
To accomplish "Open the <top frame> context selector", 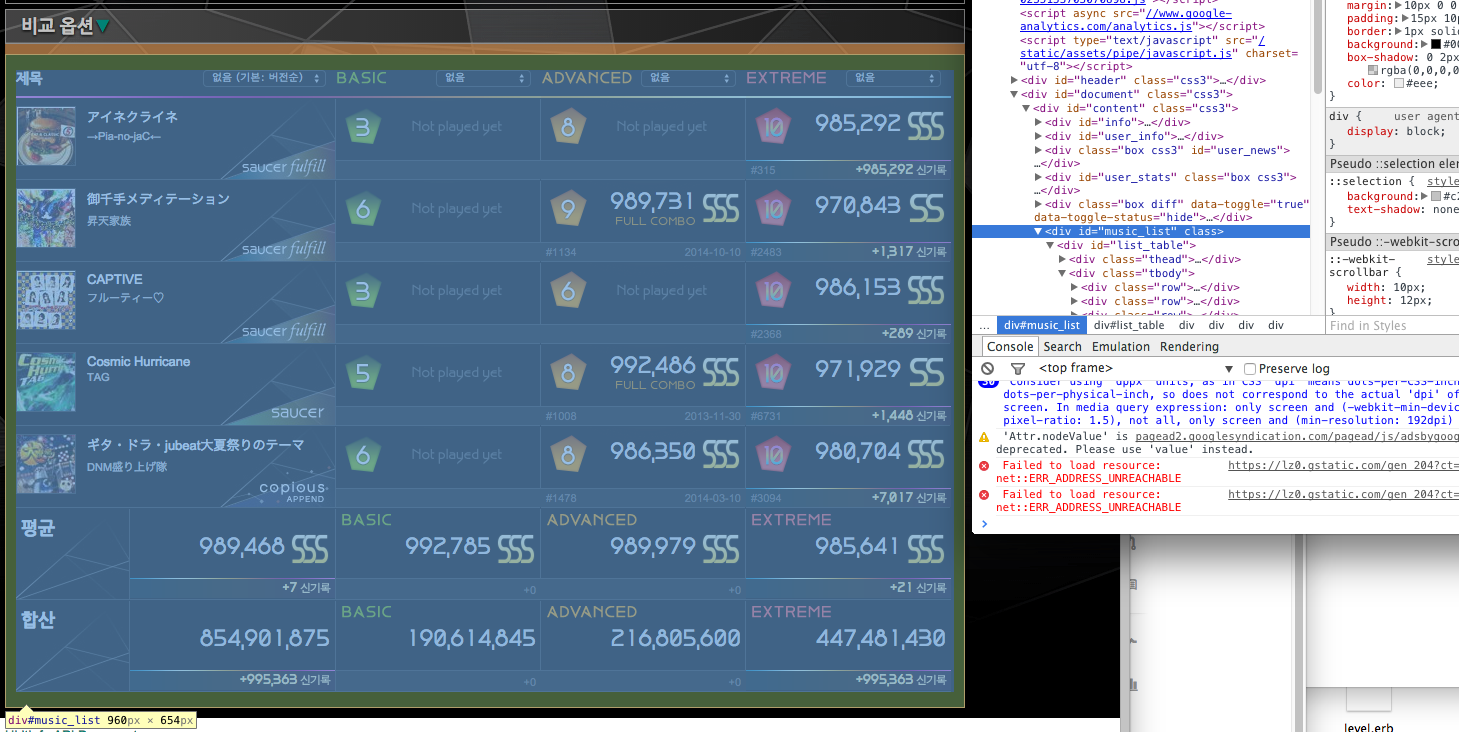I will 1137,369.
